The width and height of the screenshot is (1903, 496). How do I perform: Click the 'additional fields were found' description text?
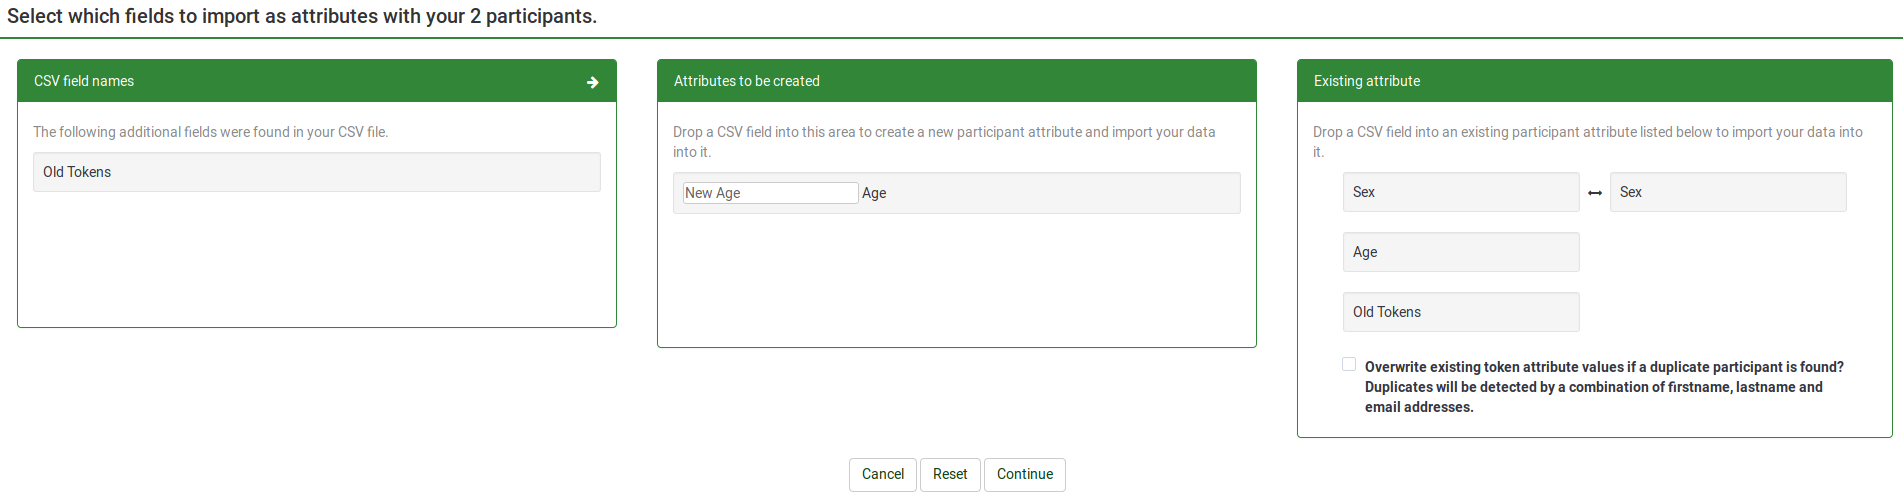pyautogui.click(x=211, y=132)
